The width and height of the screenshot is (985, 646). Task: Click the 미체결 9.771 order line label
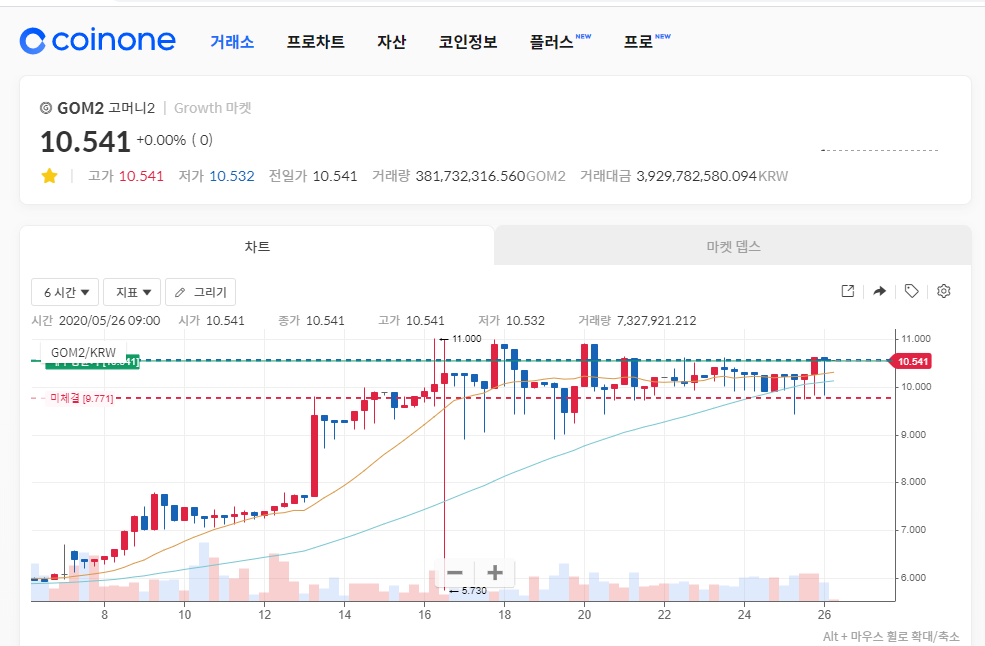tap(81, 398)
